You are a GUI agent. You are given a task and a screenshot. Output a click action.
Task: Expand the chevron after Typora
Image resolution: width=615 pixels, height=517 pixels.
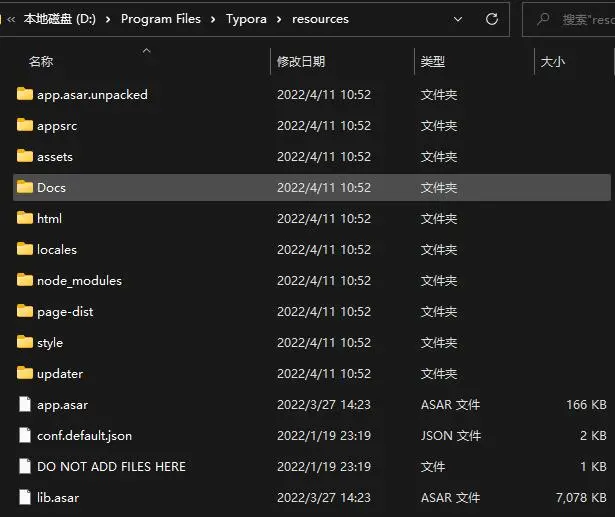279,19
